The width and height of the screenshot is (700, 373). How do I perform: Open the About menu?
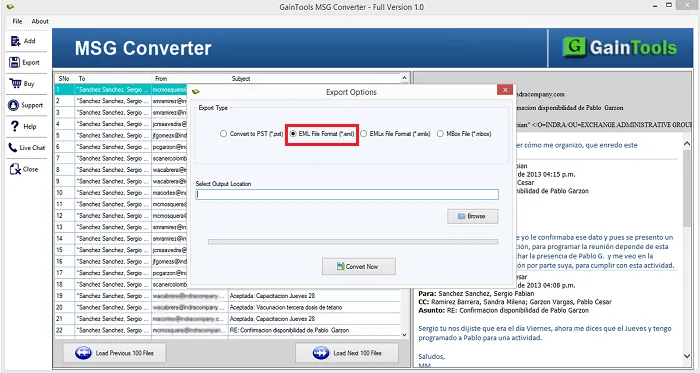pyautogui.click(x=40, y=21)
